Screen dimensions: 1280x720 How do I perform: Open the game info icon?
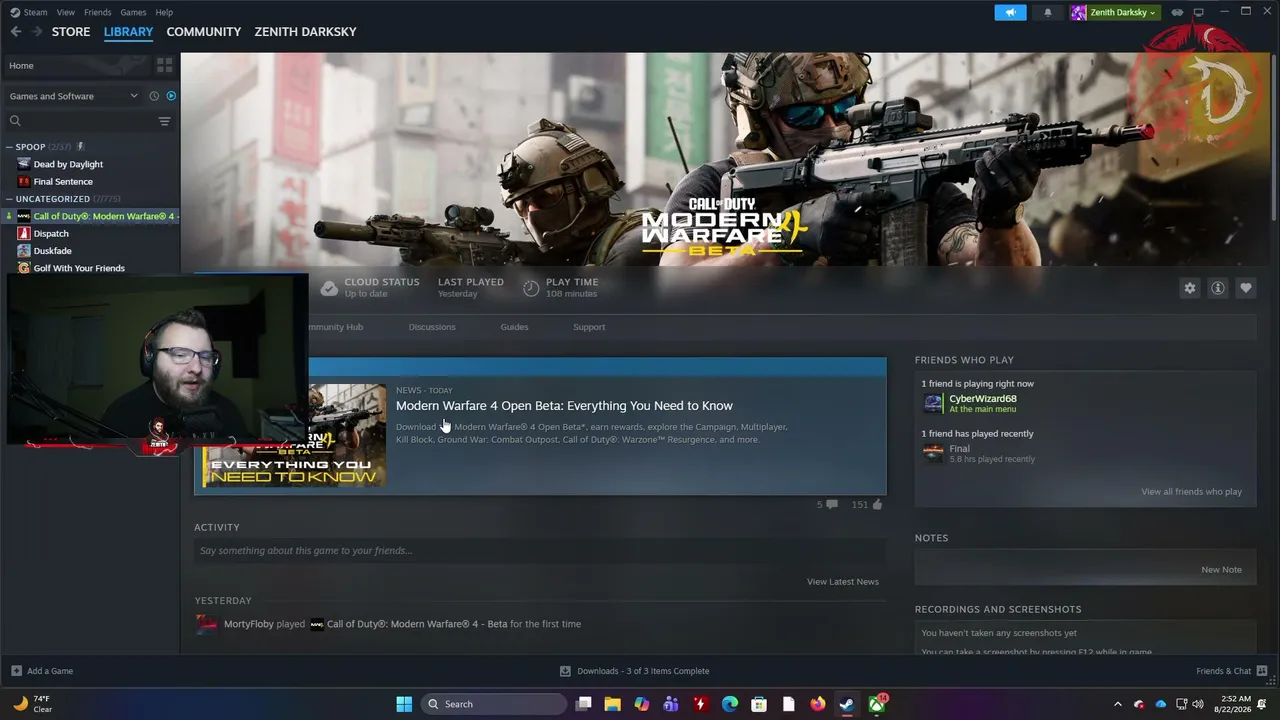coord(1218,288)
